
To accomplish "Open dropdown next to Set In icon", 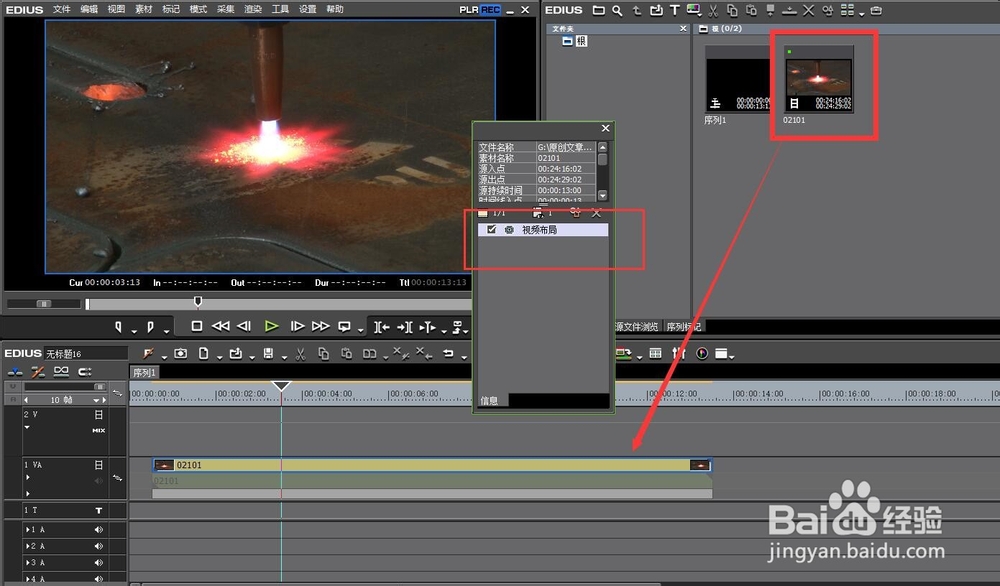I will [x=134, y=331].
